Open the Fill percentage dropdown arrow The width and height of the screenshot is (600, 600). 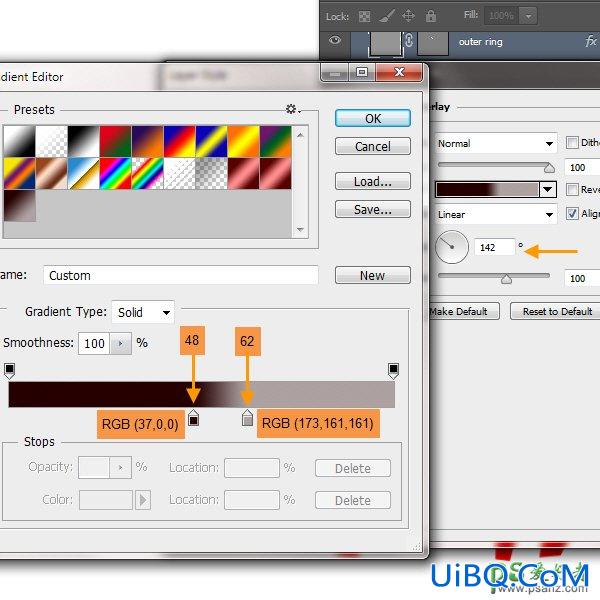[x=528, y=16]
